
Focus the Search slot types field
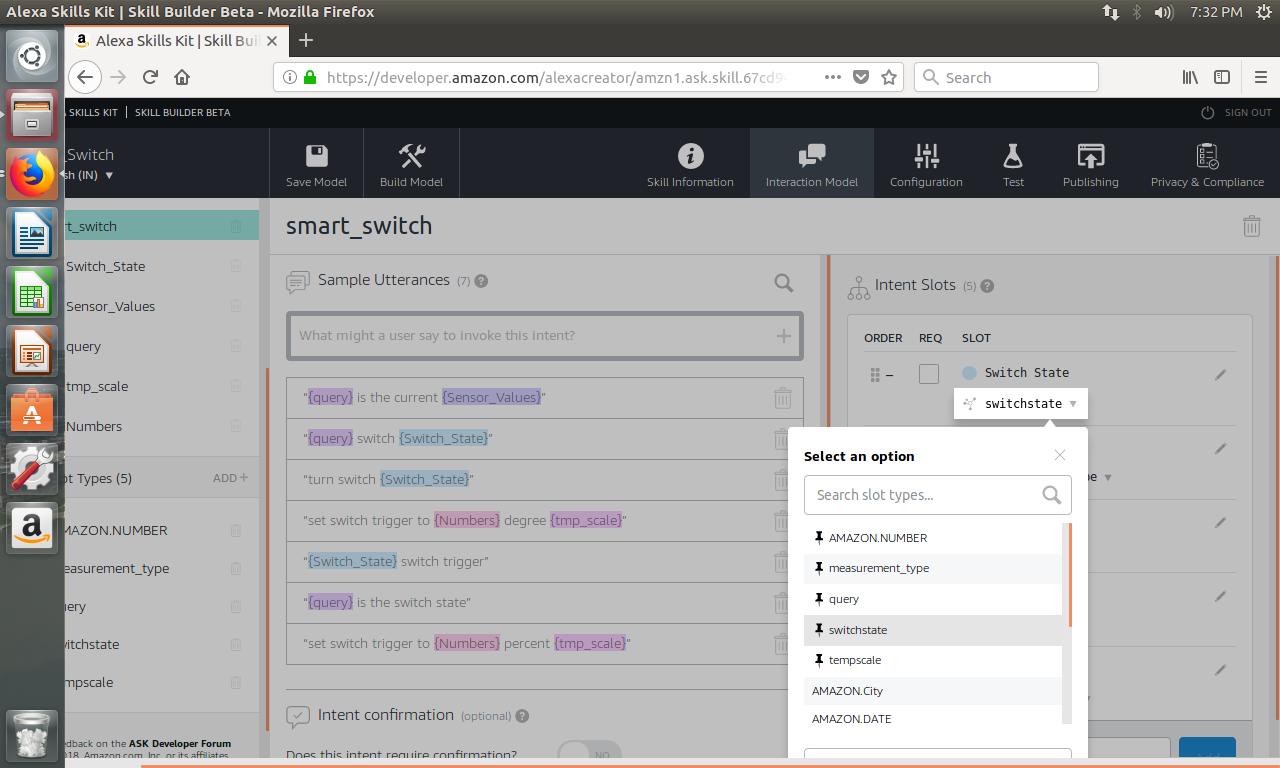[937, 495]
